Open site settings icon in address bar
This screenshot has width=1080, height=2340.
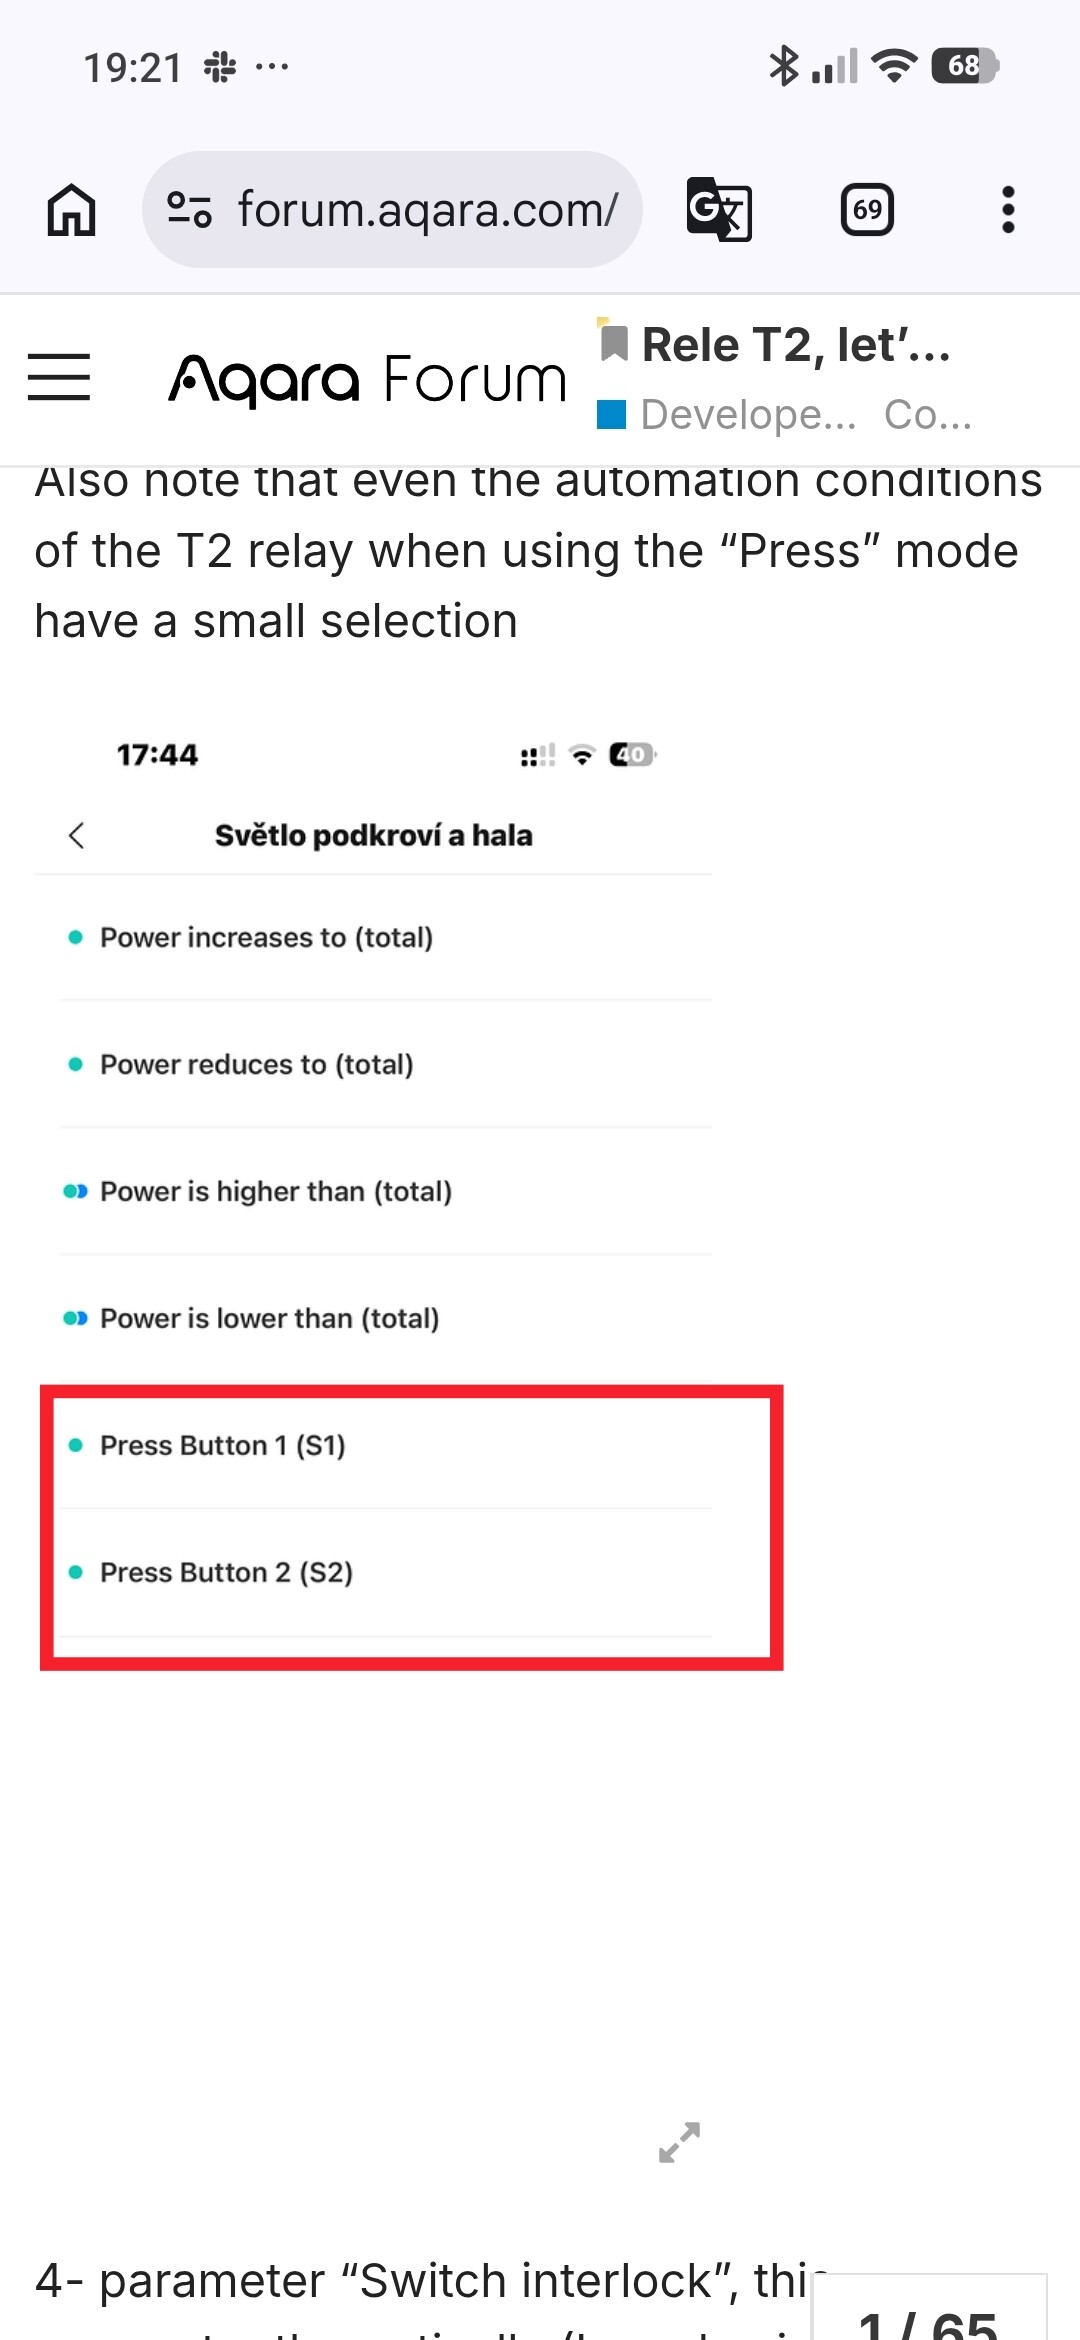click(189, 210)
